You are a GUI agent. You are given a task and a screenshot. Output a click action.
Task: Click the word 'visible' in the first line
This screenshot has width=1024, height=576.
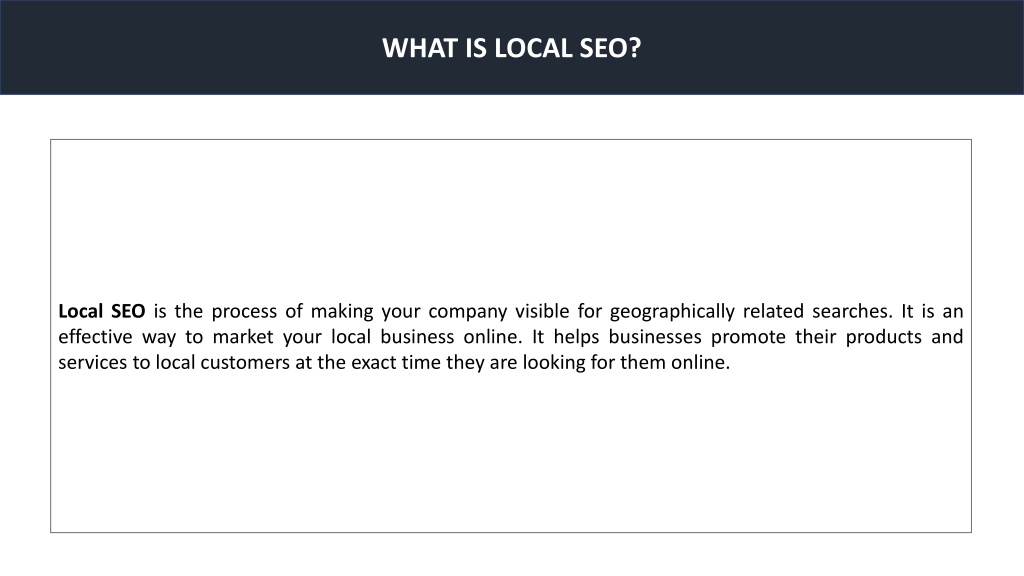pos(542,311)
